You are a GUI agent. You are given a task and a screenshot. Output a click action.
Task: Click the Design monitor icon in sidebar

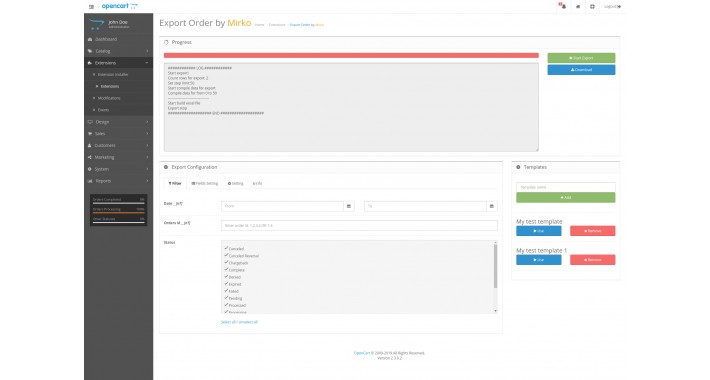[90, 122]
